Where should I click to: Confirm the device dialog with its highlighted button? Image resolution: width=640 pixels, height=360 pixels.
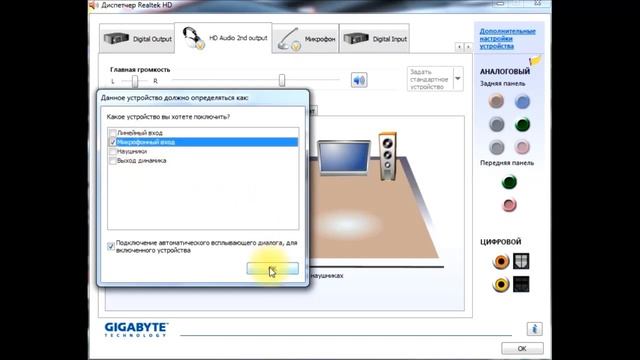(273, 269)
